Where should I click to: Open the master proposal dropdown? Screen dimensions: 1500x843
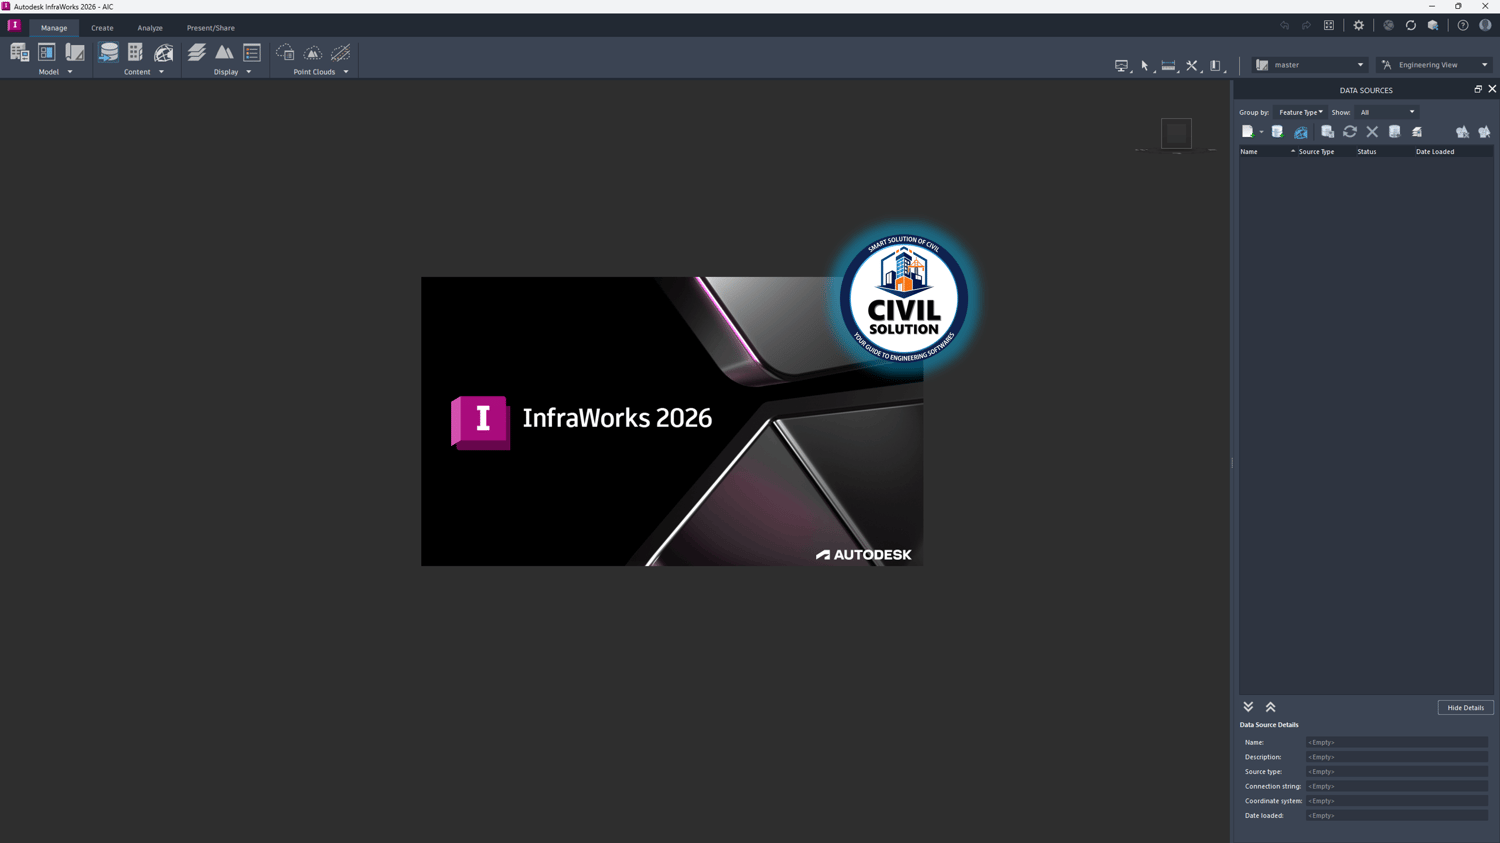(x=1310, y=65)
